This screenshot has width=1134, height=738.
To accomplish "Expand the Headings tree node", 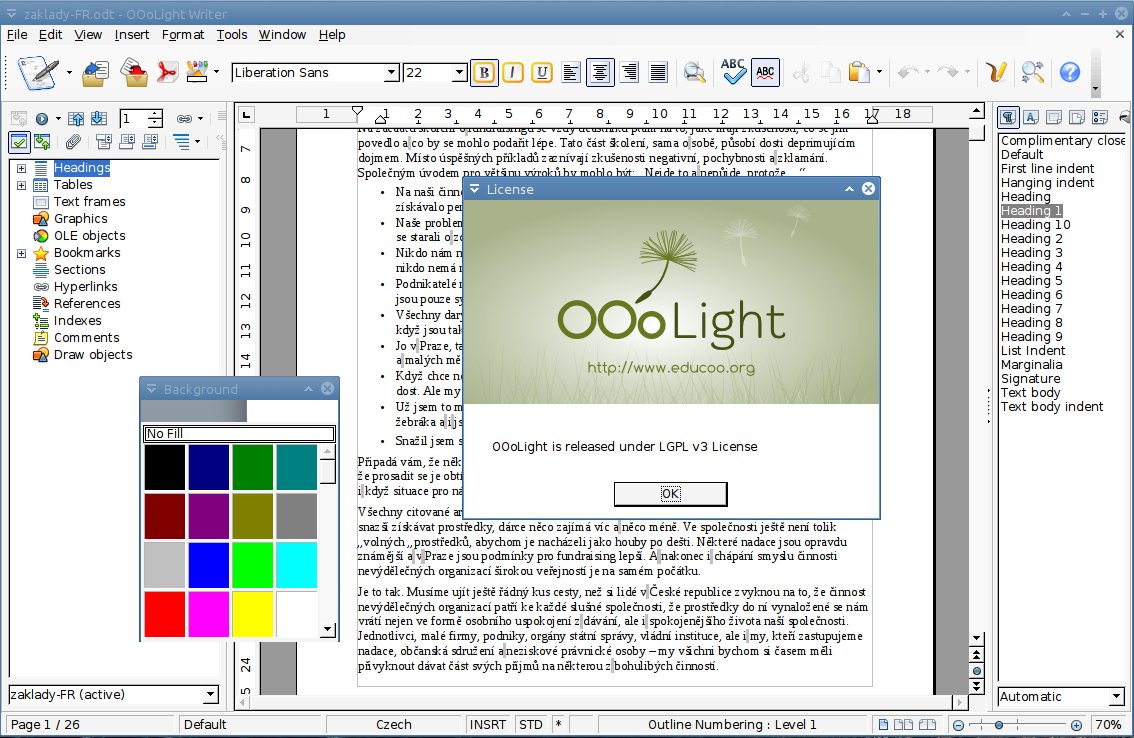I will point(21,168).
